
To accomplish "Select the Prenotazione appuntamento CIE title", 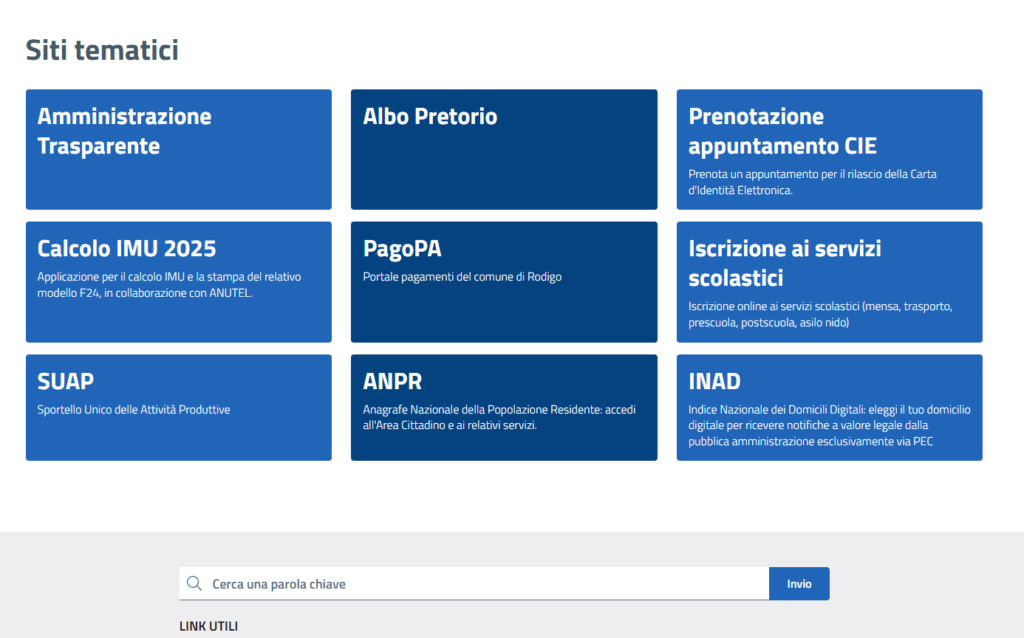I will pos(782,131).
